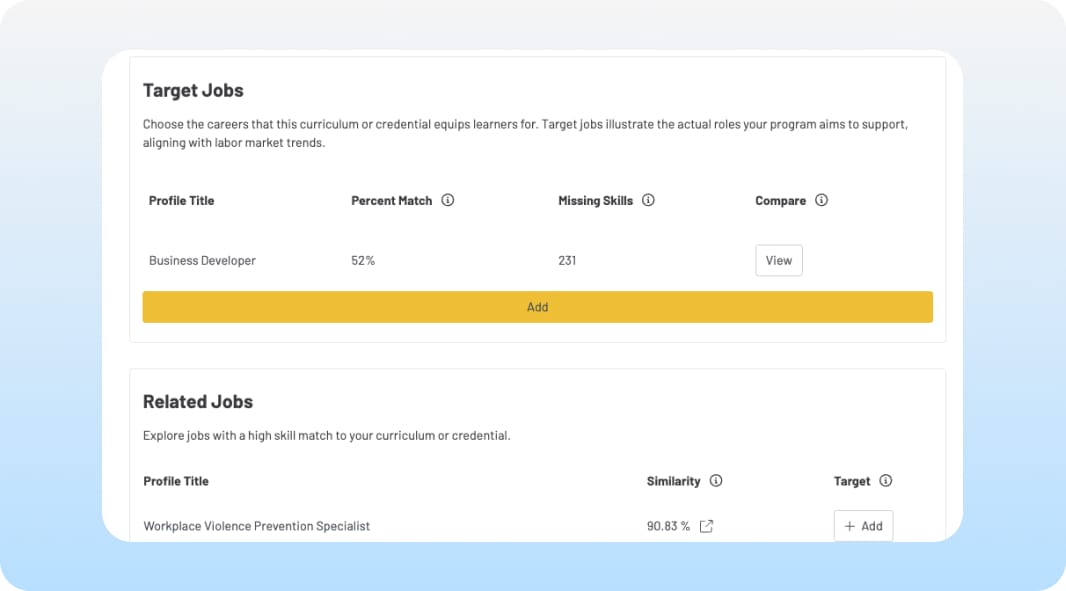Image resolution: width=1066 pixels, height=591 pixels.
Task: Click Profile Title header under Related Jobs
Action: click(x=176, y=481)
